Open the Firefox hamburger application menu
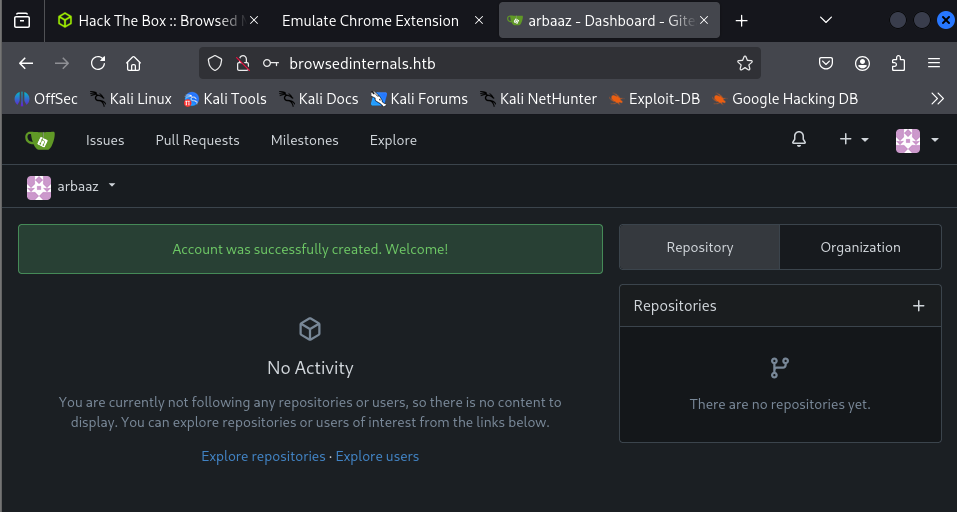The width and height of the screenshot is (957, 512). 934,63
